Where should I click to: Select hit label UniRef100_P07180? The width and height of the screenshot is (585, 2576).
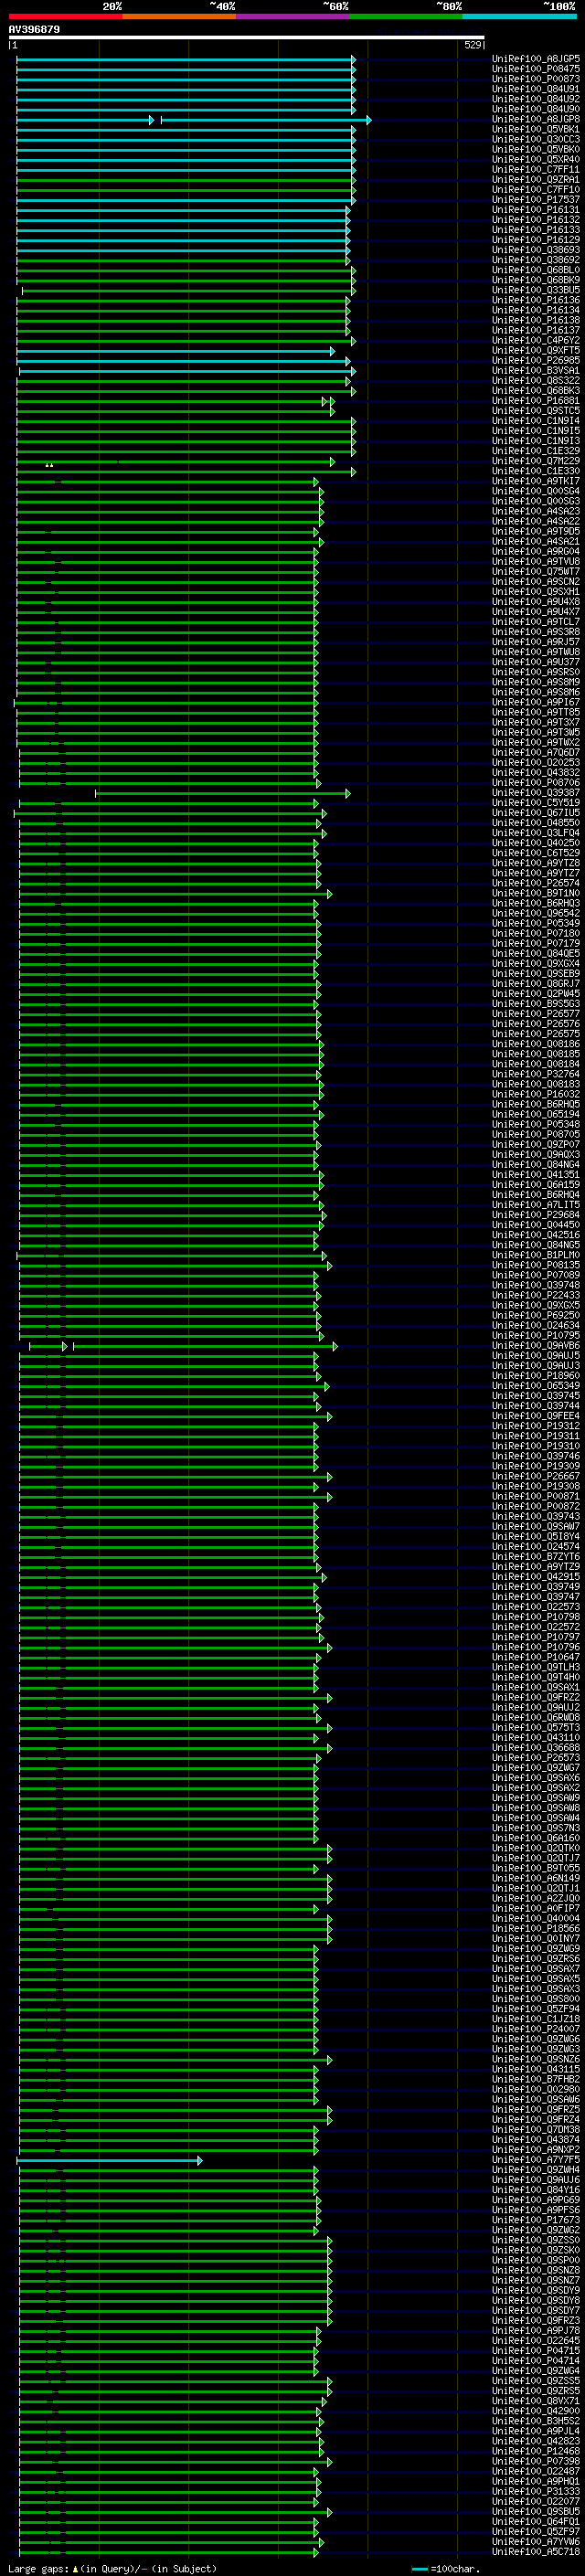(x=535, y=933)
